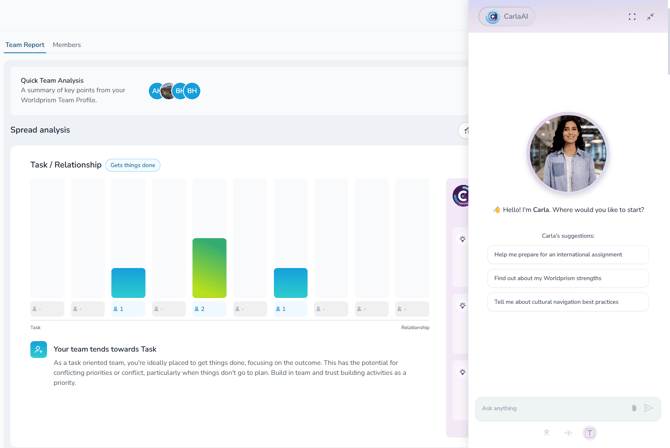Open the Team Report tab
The height and width of the screenshot is (448, 670).
click(25, 45)
